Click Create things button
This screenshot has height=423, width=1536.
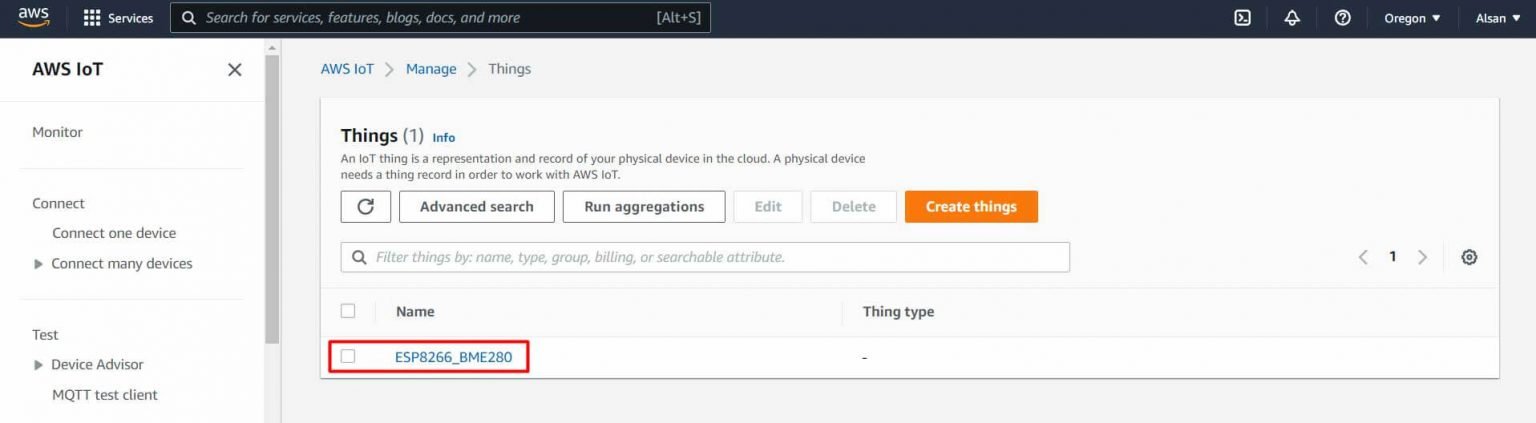click(x=971, y=206)
